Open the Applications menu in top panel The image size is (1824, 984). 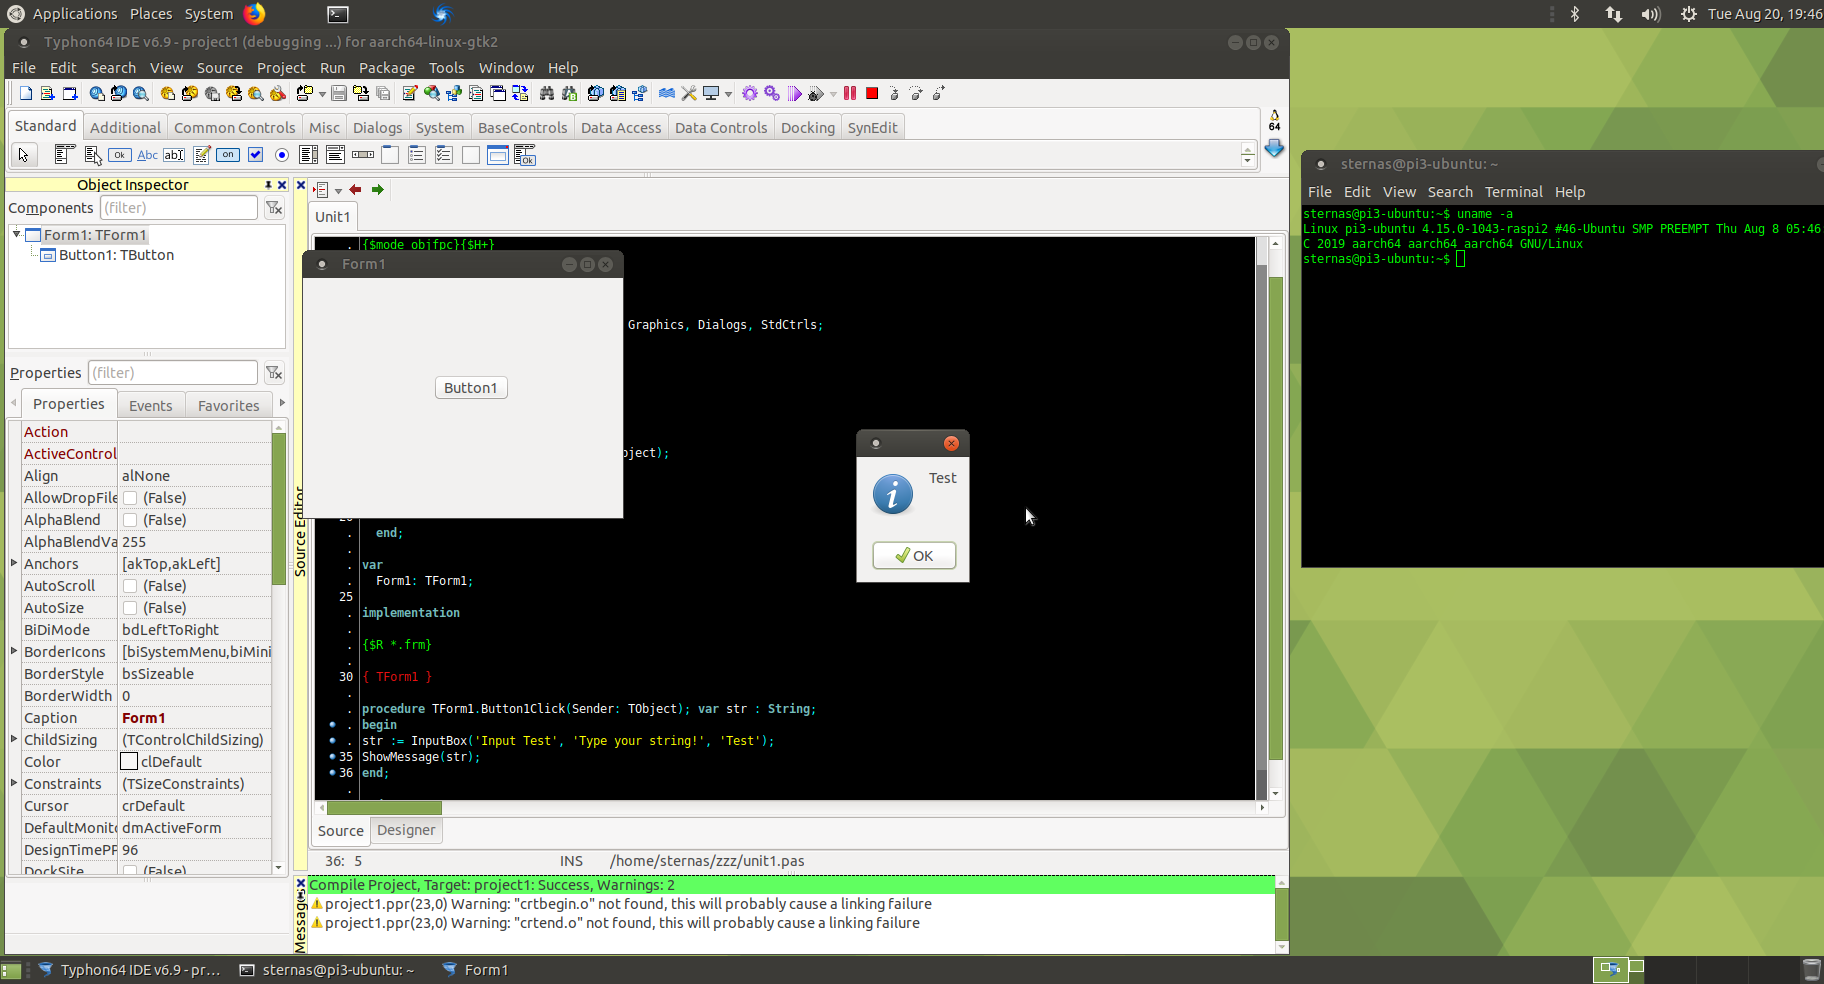coord(75,14)
